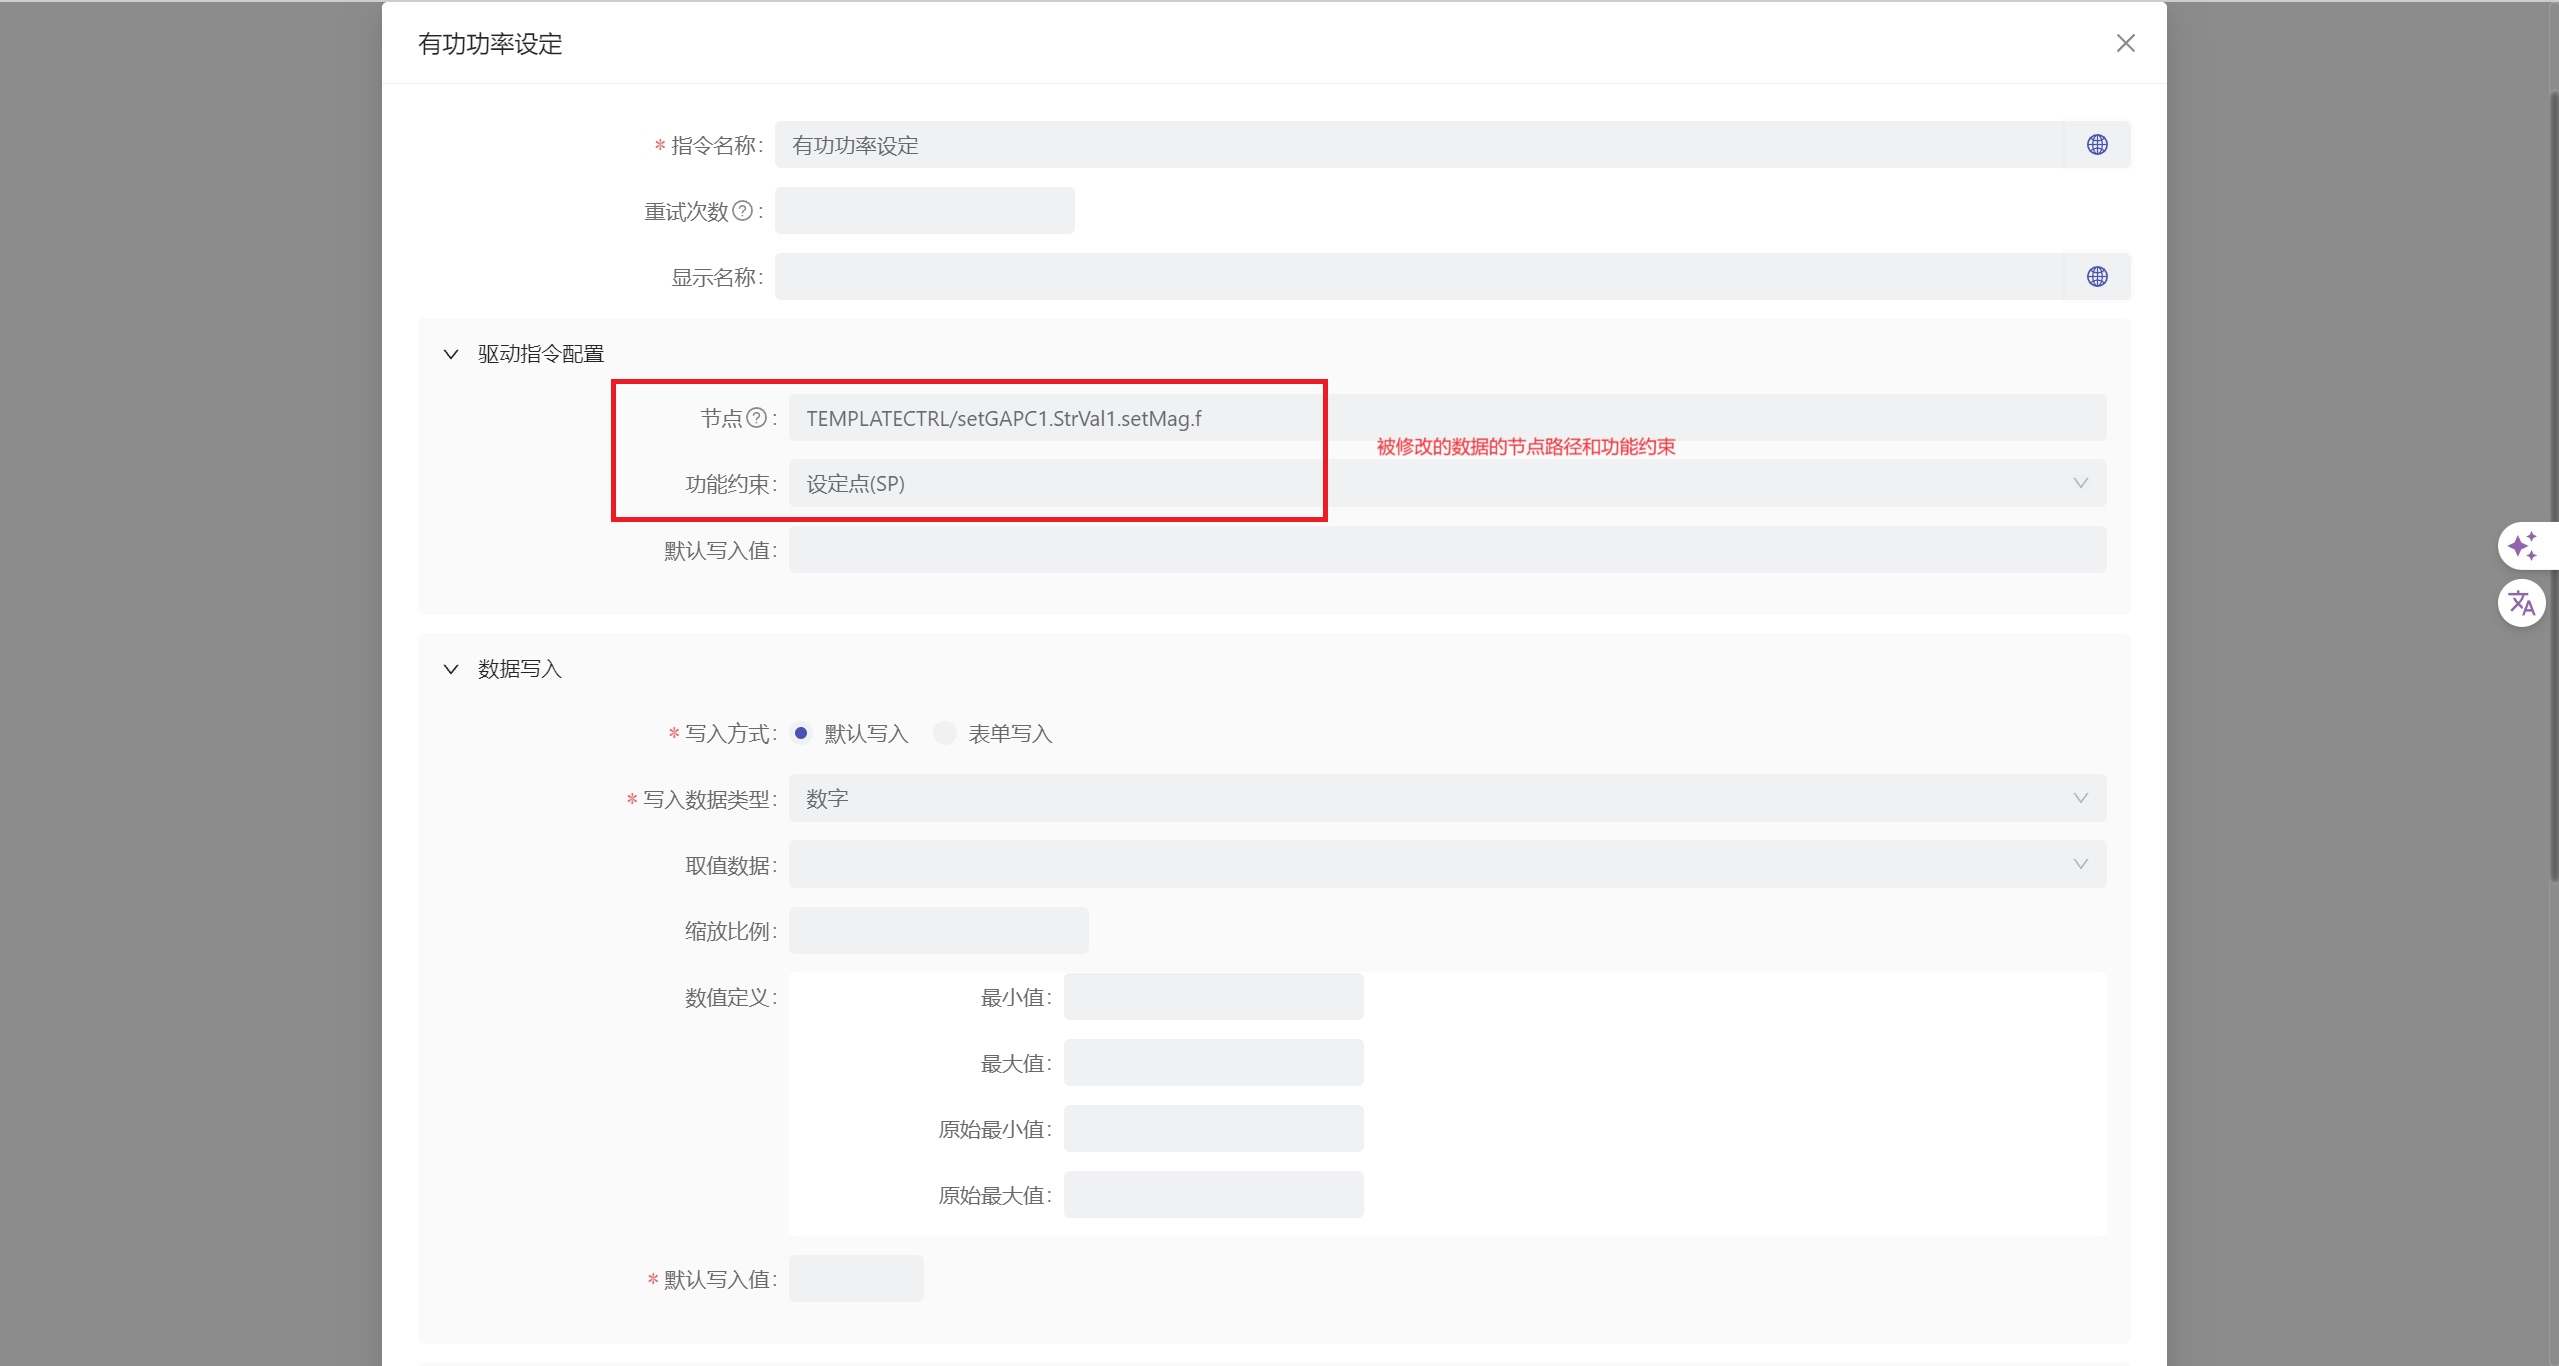Focus 默认写入值 field in 驱动指令配置
This screenshot has width=2559, height=1366.
pyautogui.click(x=1447, y=550)
